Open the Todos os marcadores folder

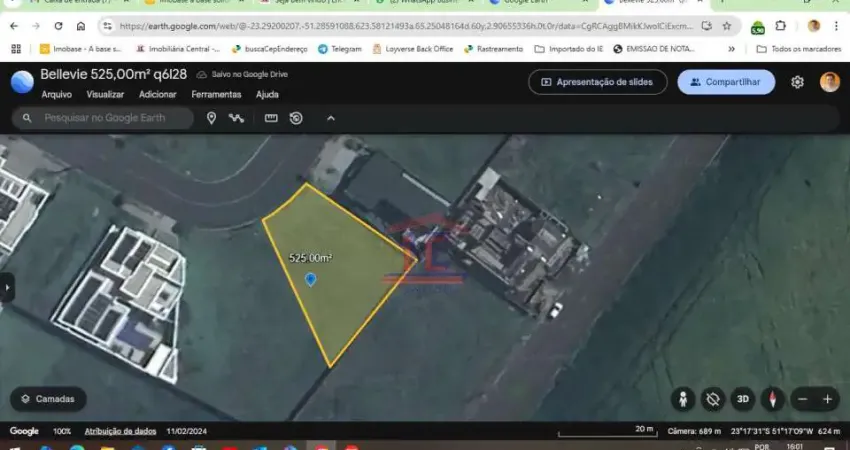(x=799, y=49)
